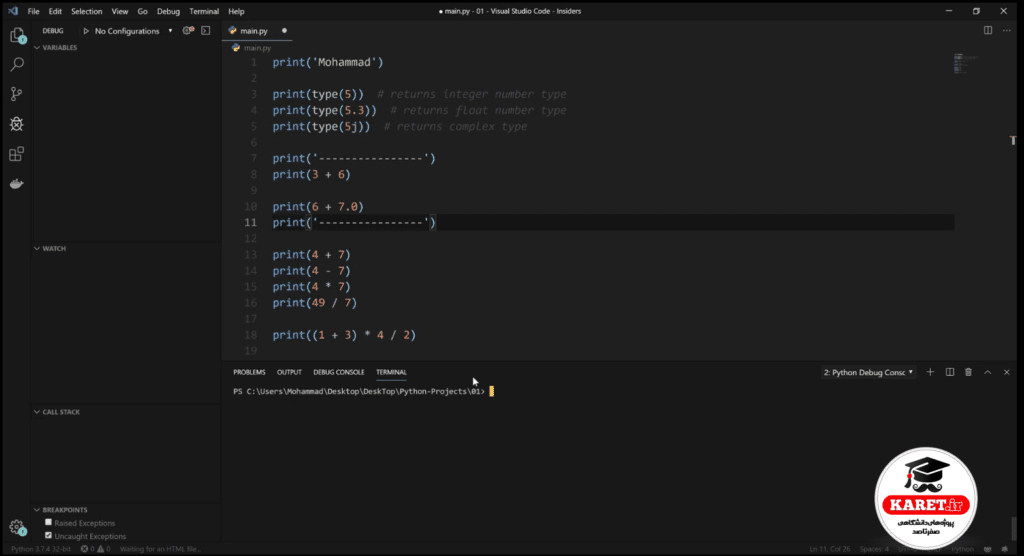The height and width of the screenshot is (556, 1024).
Task: Click the split editor icon
Action: coord(988,30)
